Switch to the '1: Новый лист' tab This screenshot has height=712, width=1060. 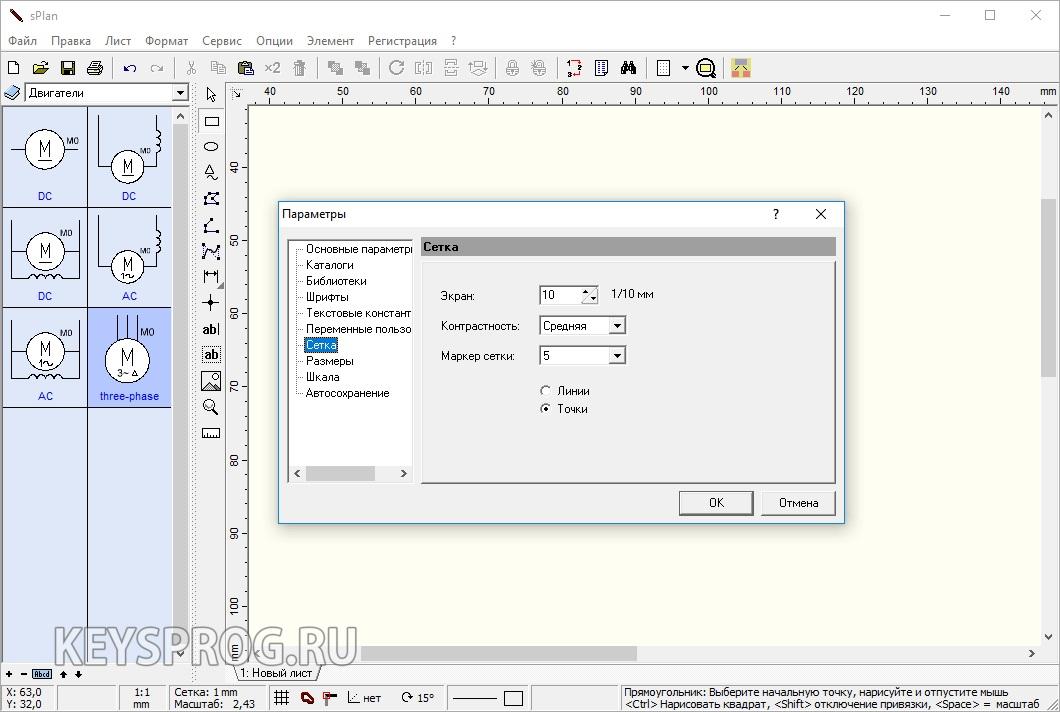278,673
